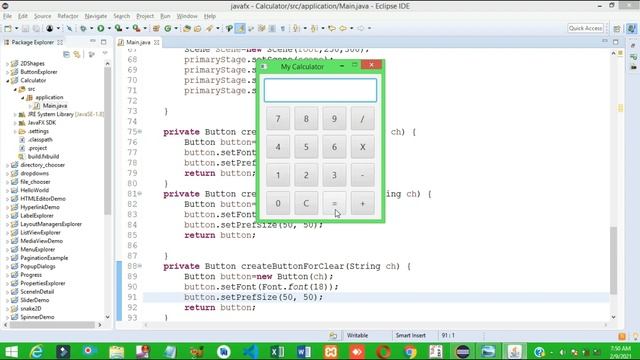Click the X multiply calculator button
Image resolution: width=640 pixels, height=360 pixels.
pyautogui.click(x=362, y=147)
